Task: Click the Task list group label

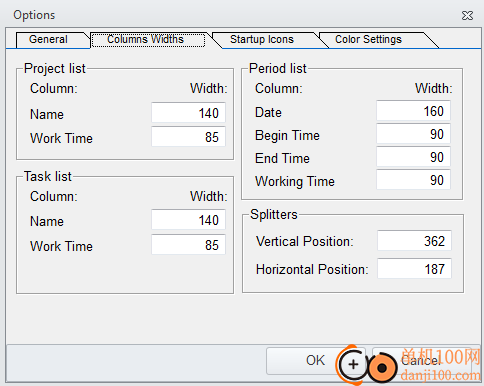Action: (48, 176)
